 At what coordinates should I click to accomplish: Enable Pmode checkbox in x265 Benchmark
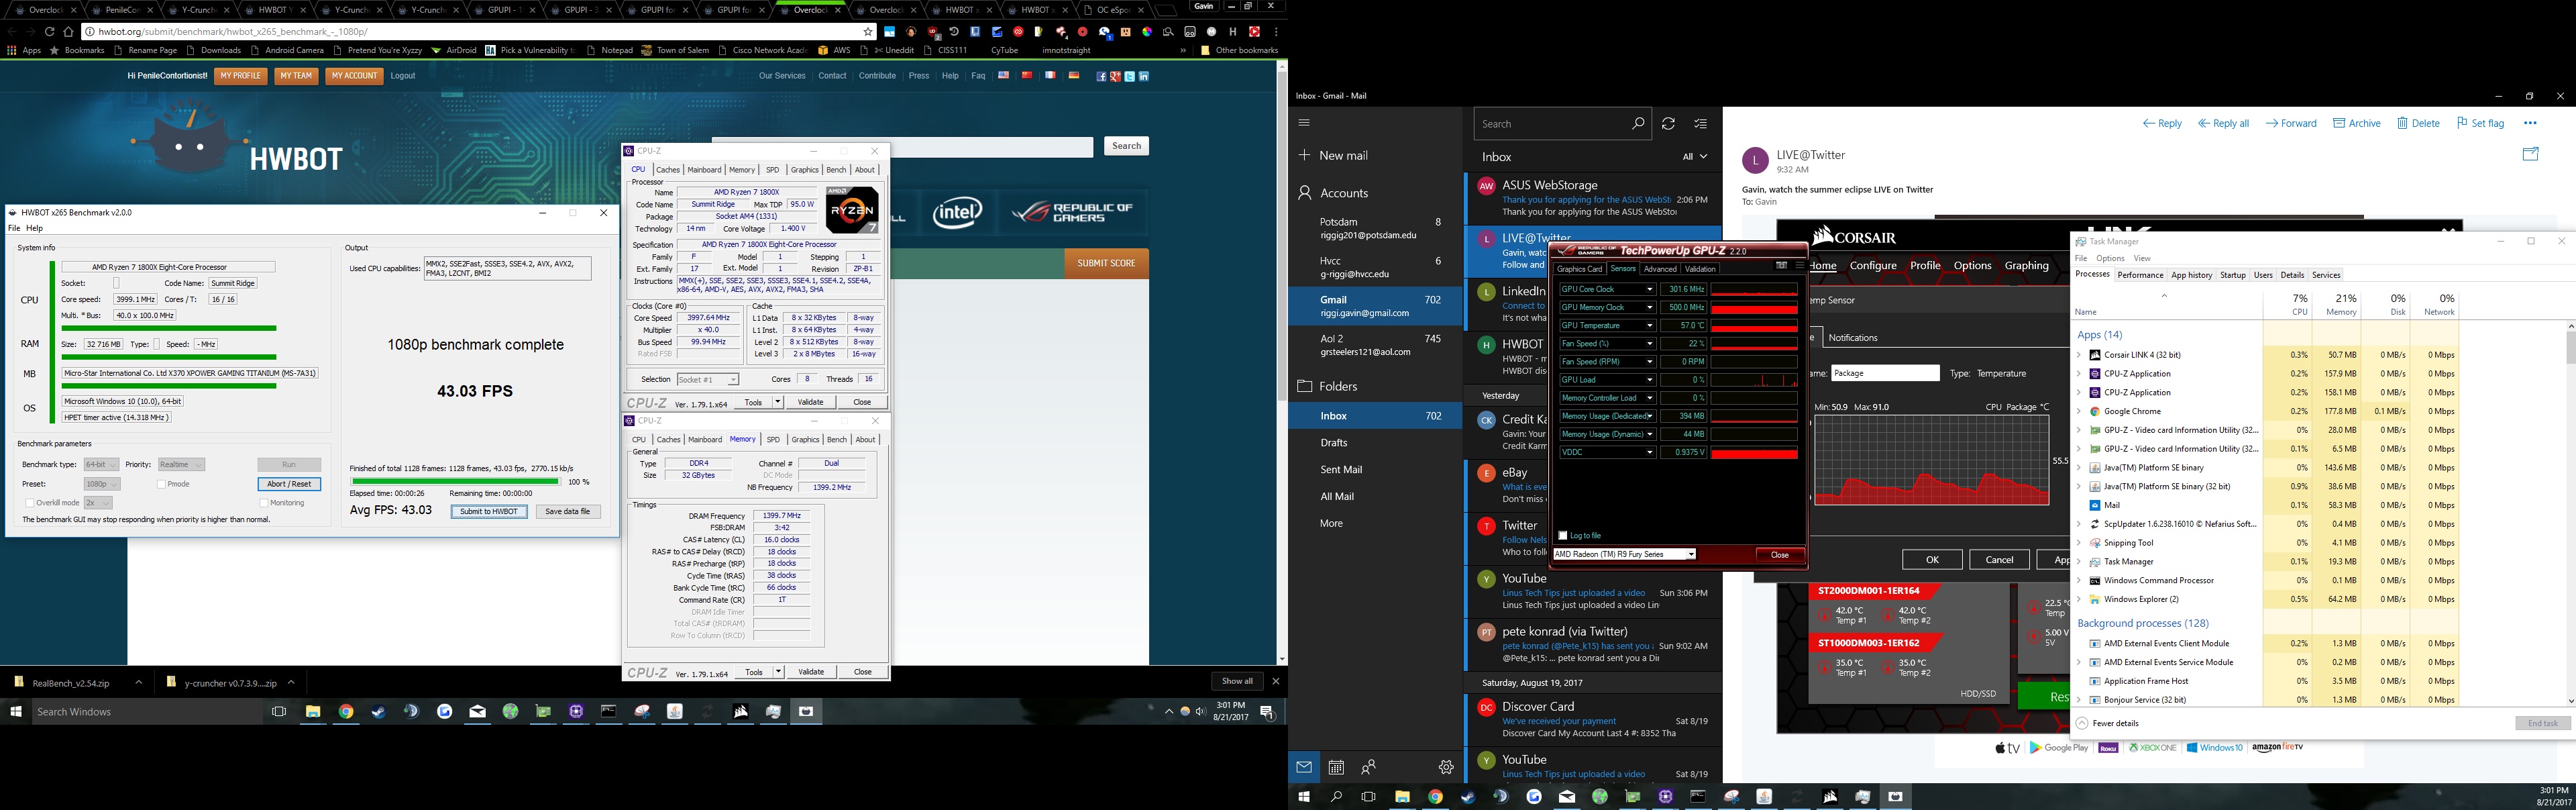(161, 484)
